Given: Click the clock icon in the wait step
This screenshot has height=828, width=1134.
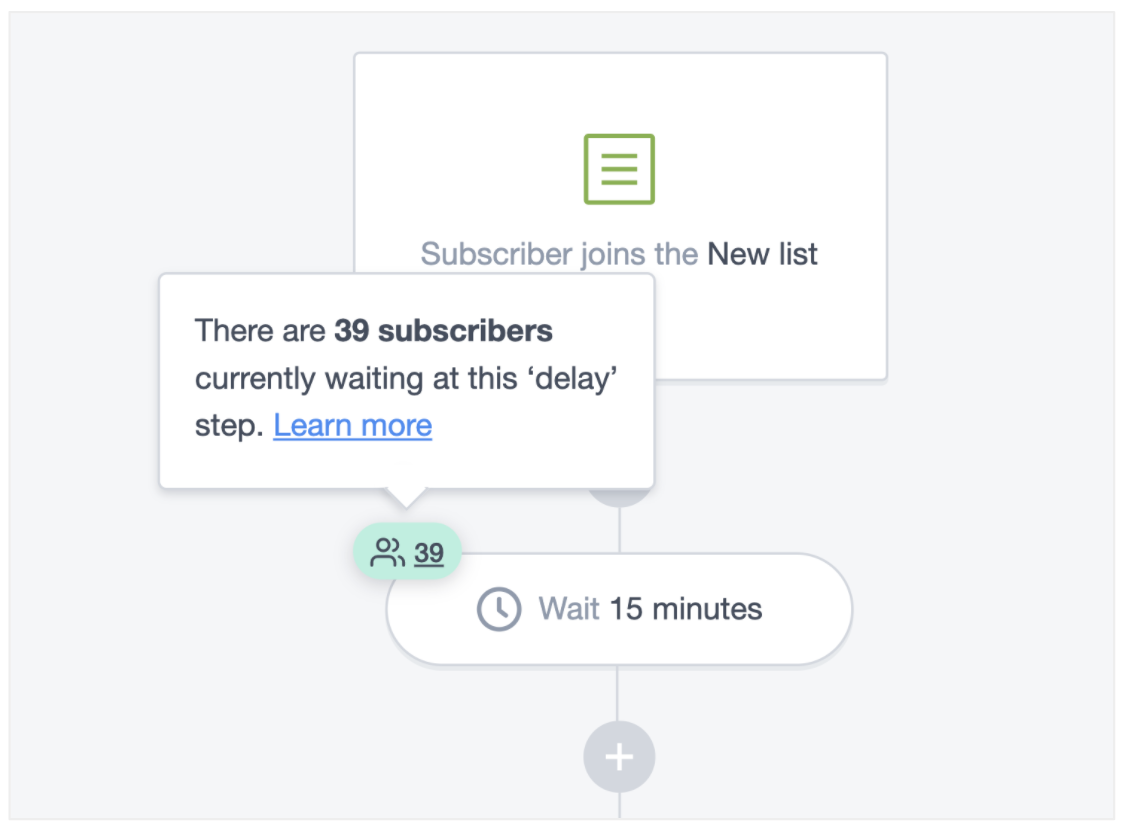Looking at the screenshot, I should tap(498, 609).
